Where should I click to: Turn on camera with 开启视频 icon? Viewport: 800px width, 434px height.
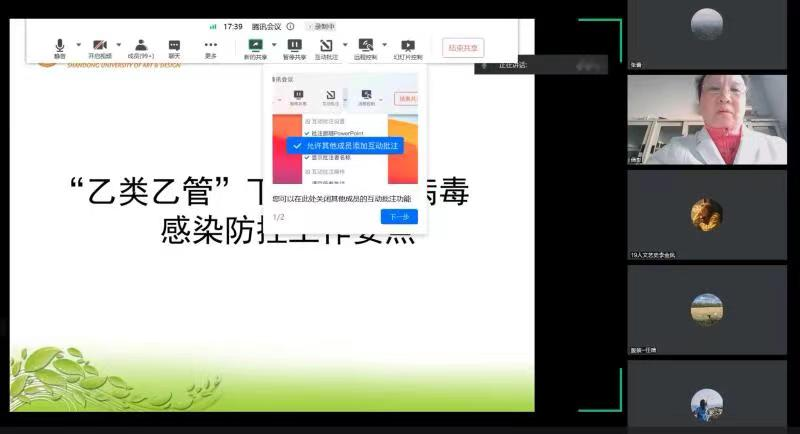point(100,46)
